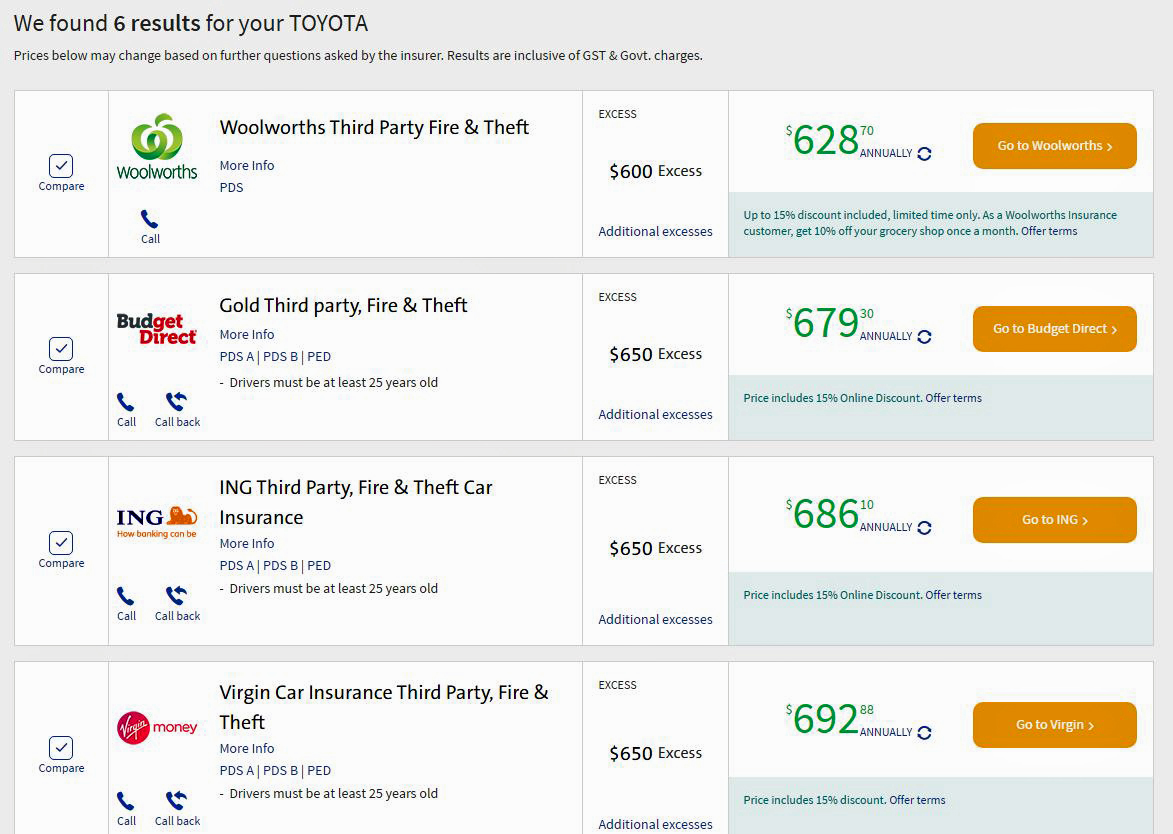Open More Info for Woolworths policy
The width and height of the screenshot is (1173, 834).
247,166
